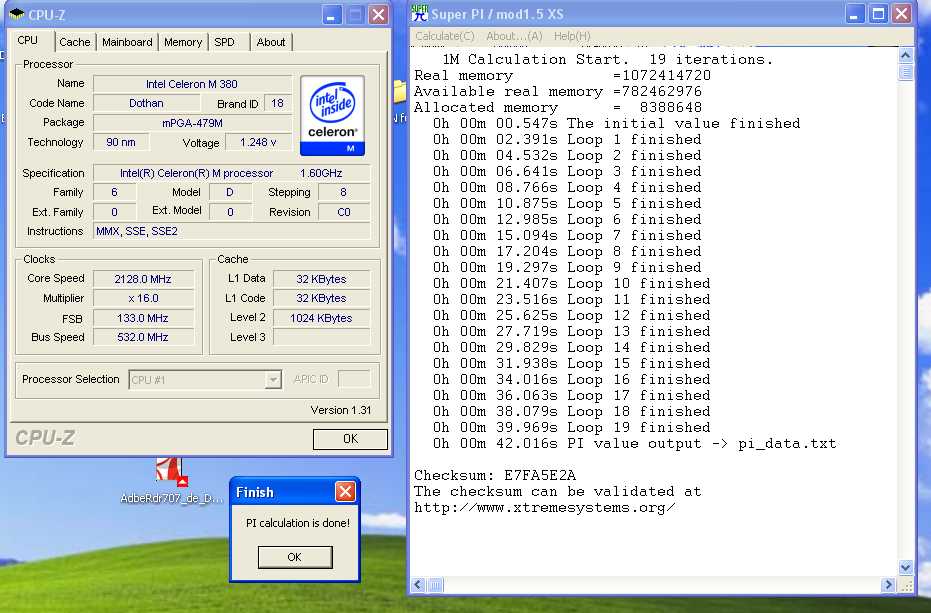931x613 pixels.
Task: Click the Multiplier value 'x 16.0'
Action: click(143, 298)
